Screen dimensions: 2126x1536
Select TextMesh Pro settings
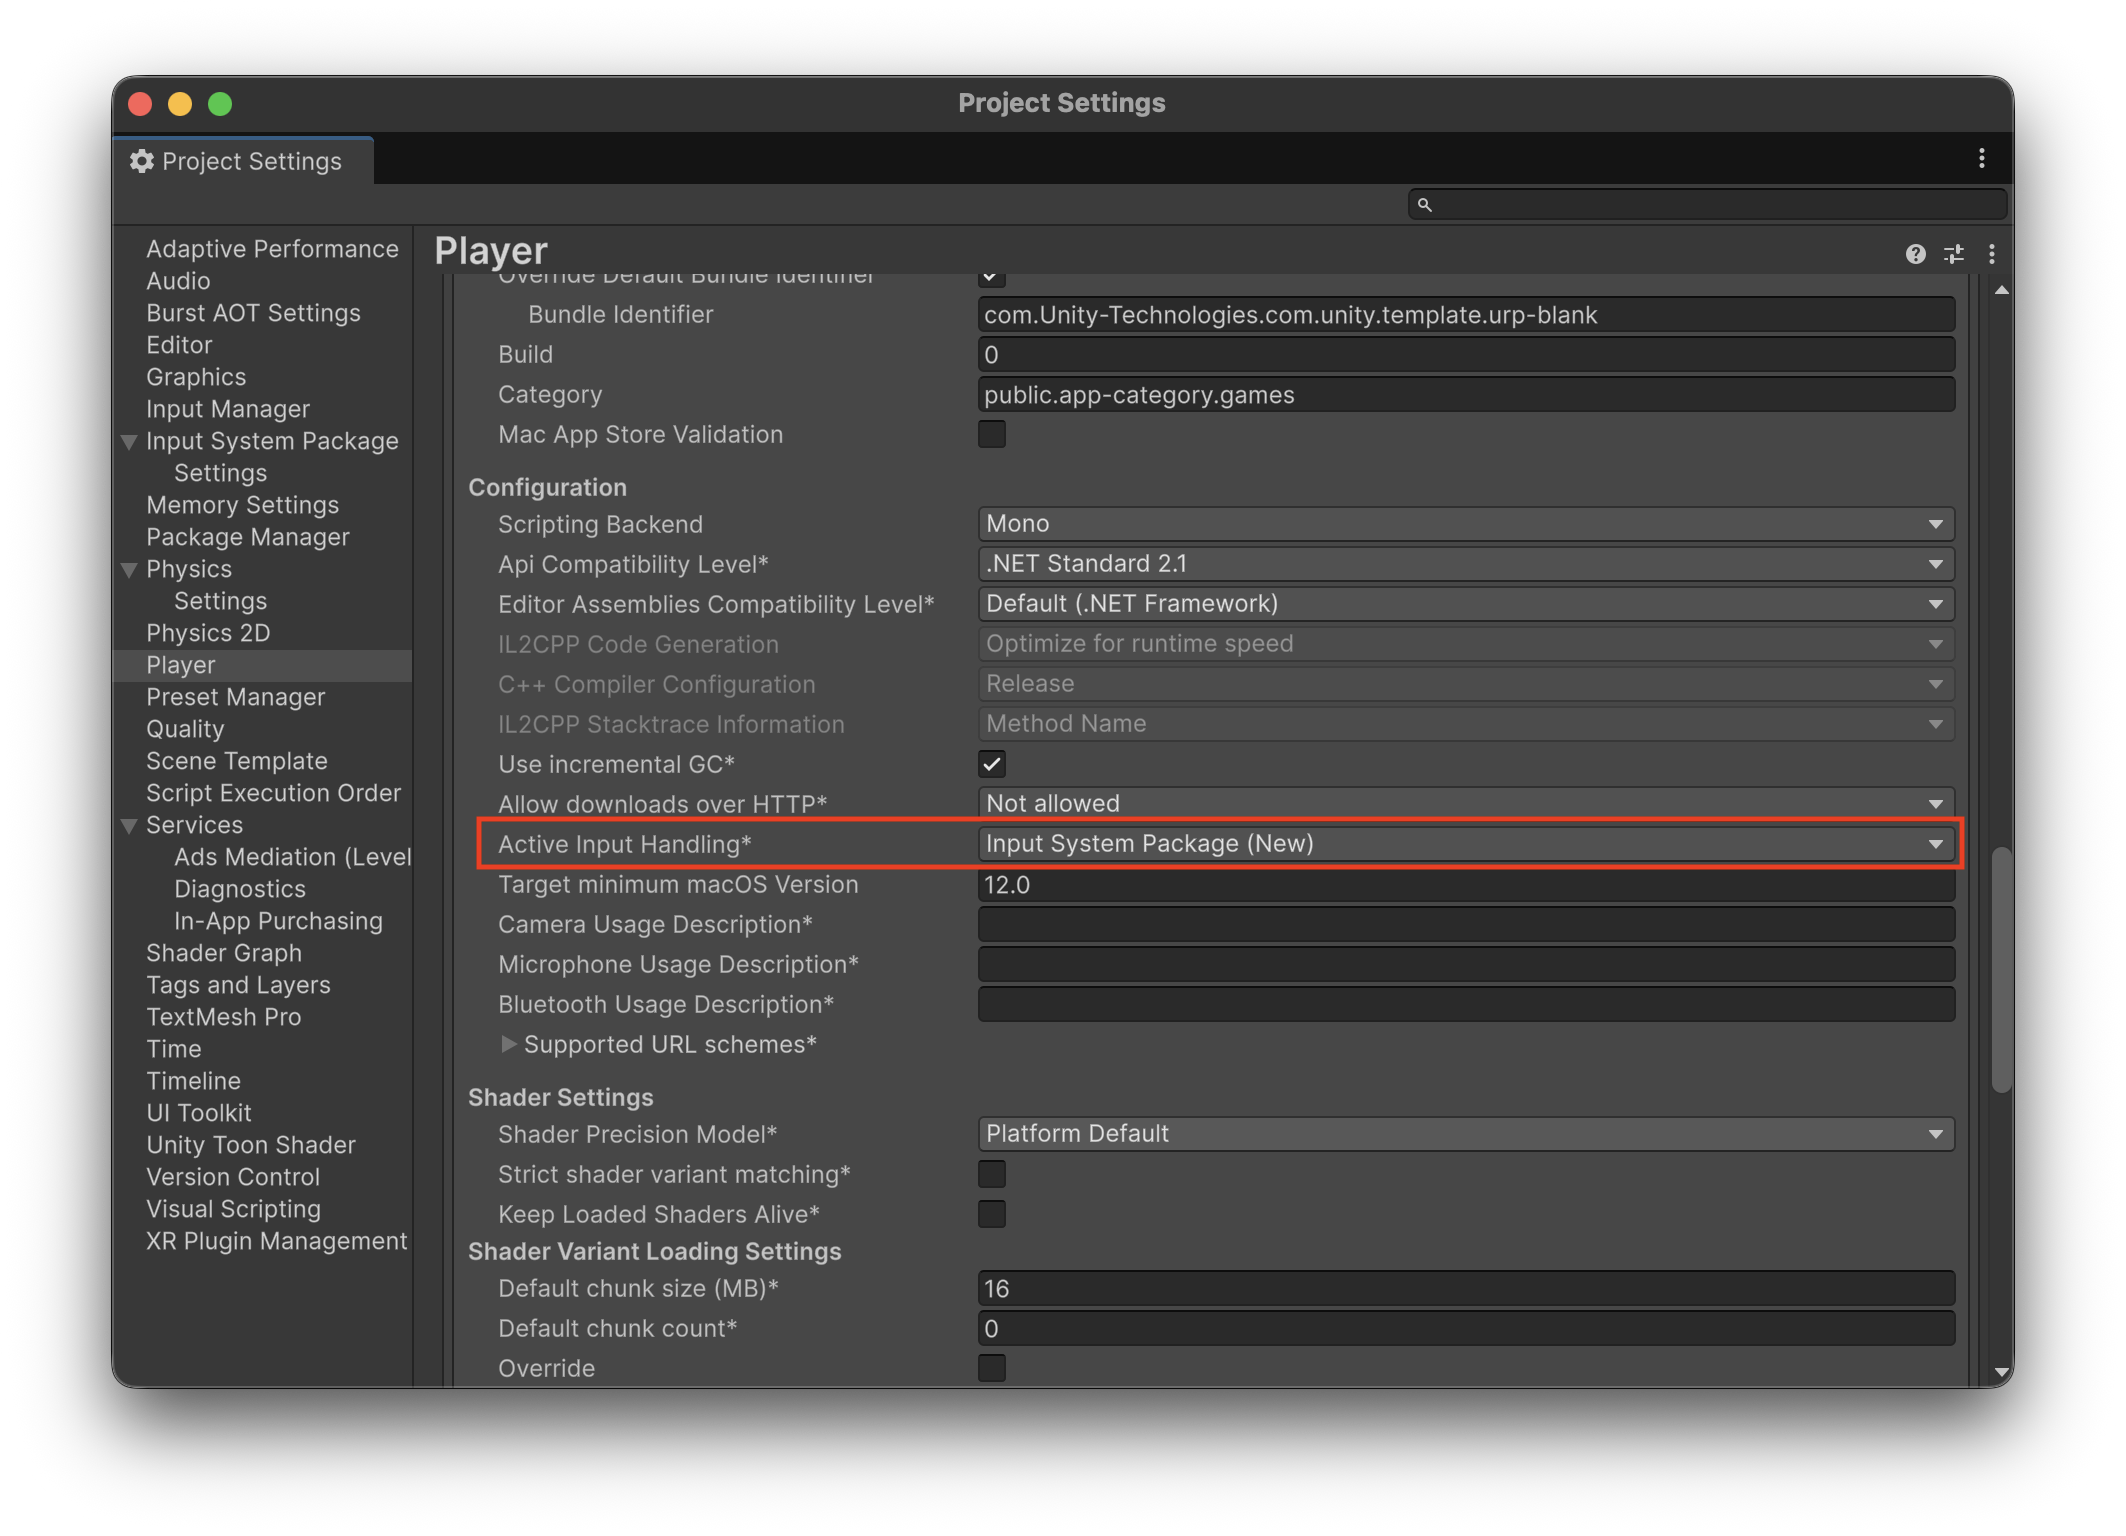click(x=223, y=1017)
